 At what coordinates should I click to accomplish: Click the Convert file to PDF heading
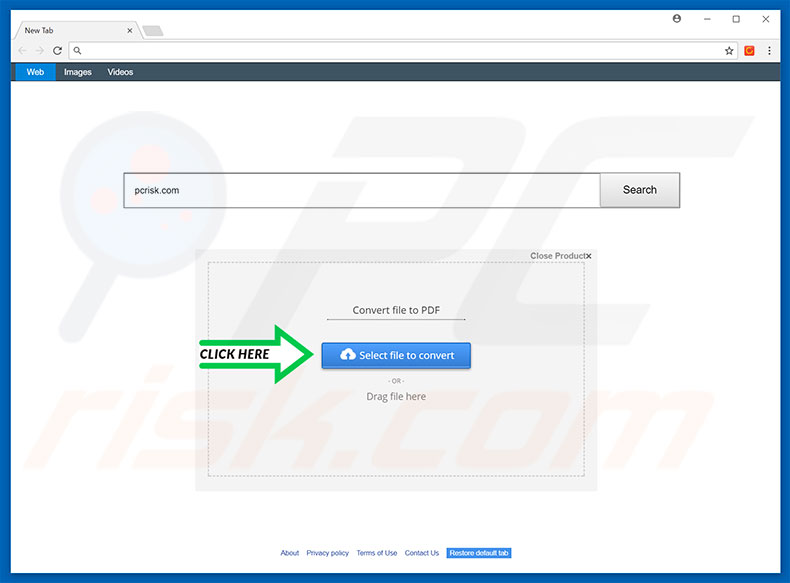point(396,310)
